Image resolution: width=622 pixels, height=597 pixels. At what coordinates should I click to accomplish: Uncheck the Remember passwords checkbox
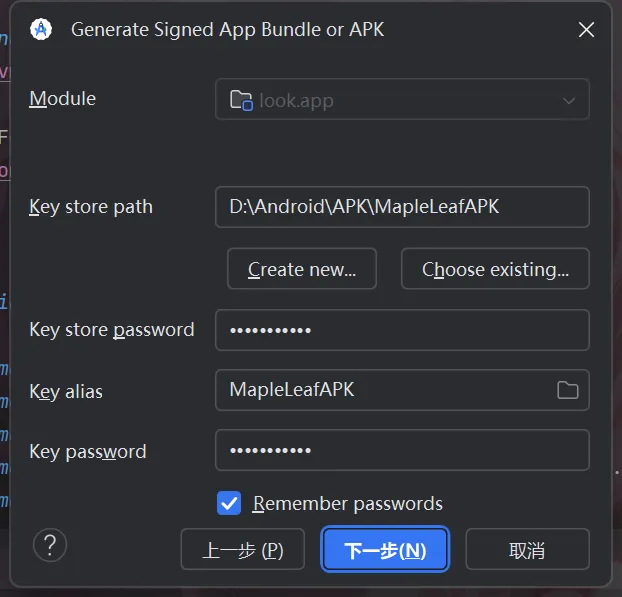click(229, 503)
